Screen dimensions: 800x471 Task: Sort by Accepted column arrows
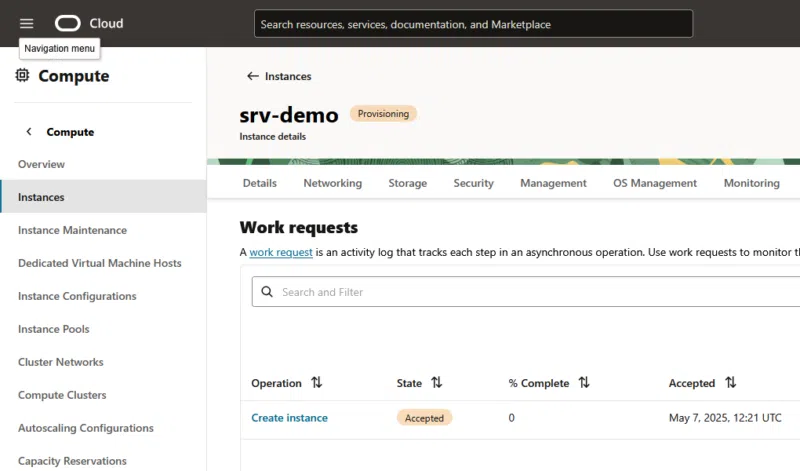[x=730, y=383]
